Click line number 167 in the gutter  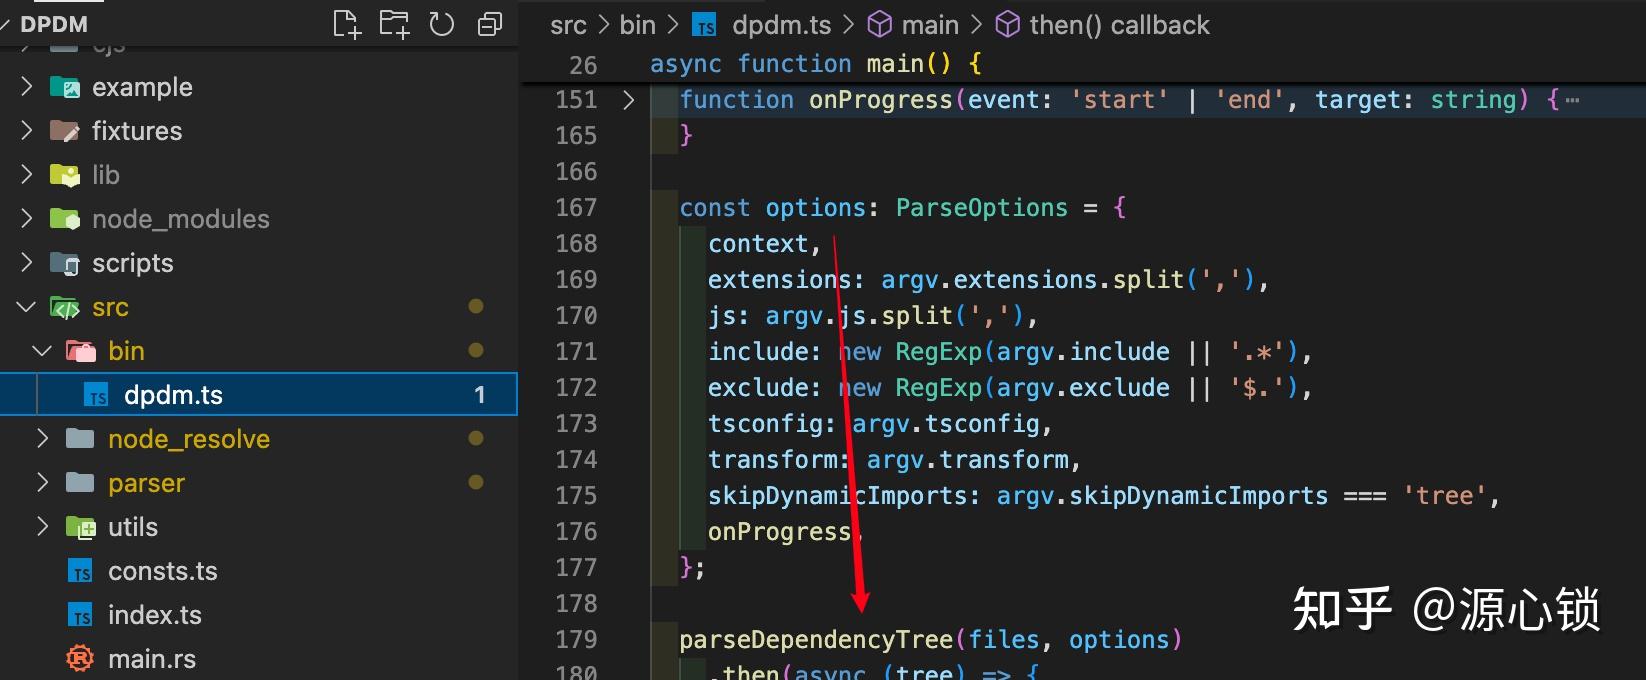coord(576,208)
